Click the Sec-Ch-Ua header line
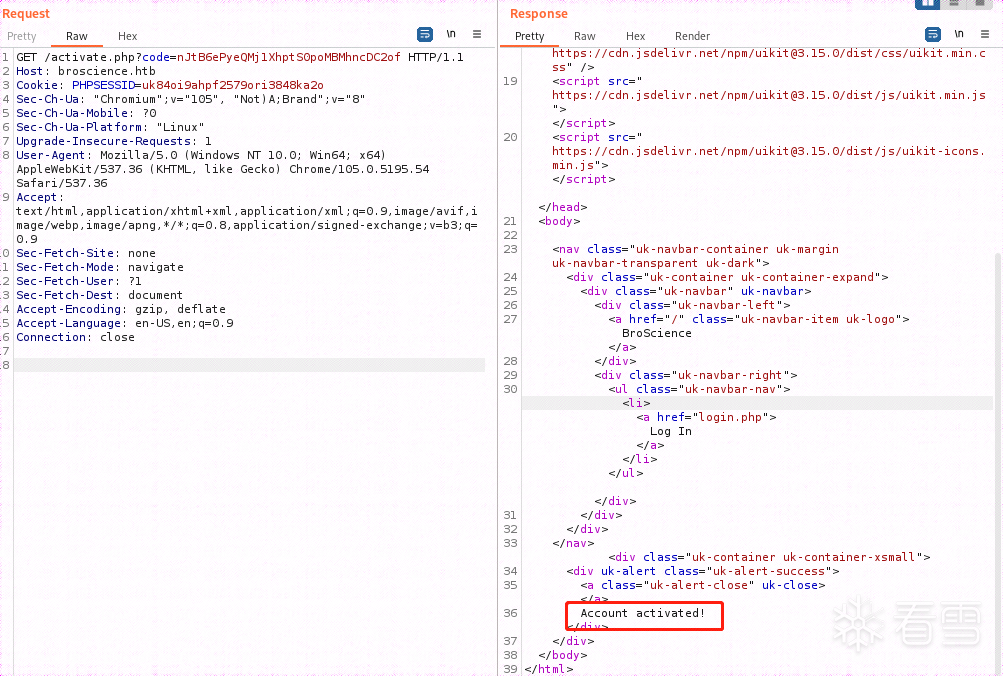Screen dimensions: 1003x676 pyautogui.click(x=191, y=99)
